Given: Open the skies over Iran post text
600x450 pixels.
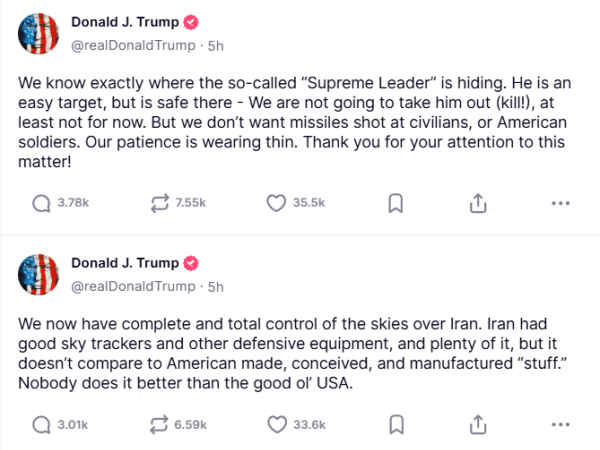Looking at the screenshot, I should pos(292,354).
